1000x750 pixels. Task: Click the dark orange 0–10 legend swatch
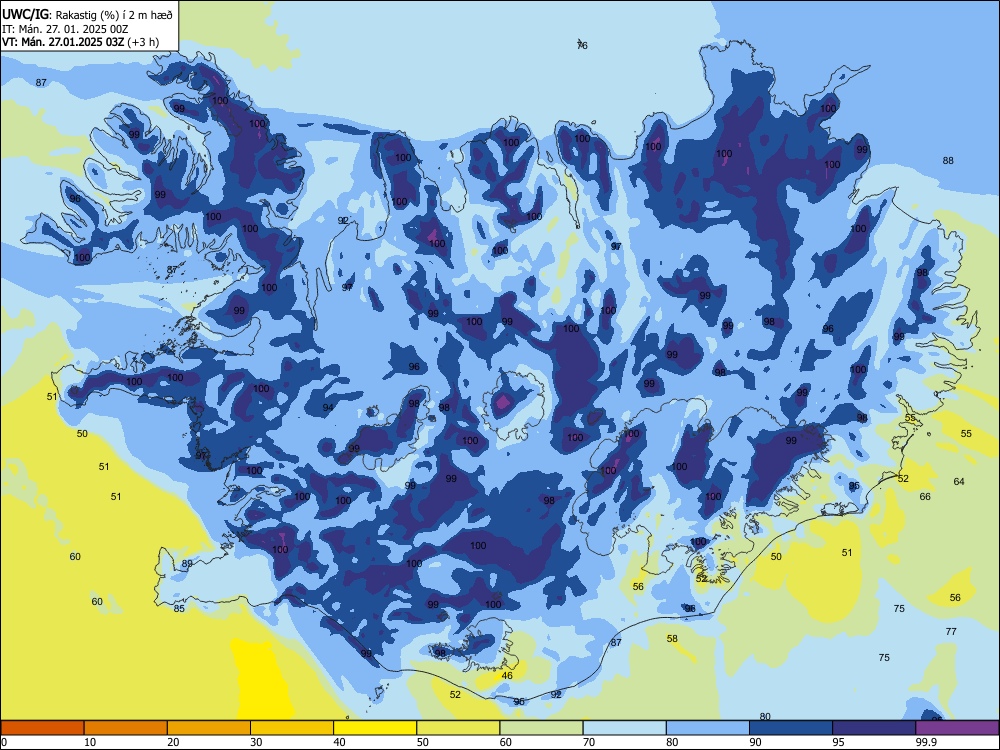[42, 728]
